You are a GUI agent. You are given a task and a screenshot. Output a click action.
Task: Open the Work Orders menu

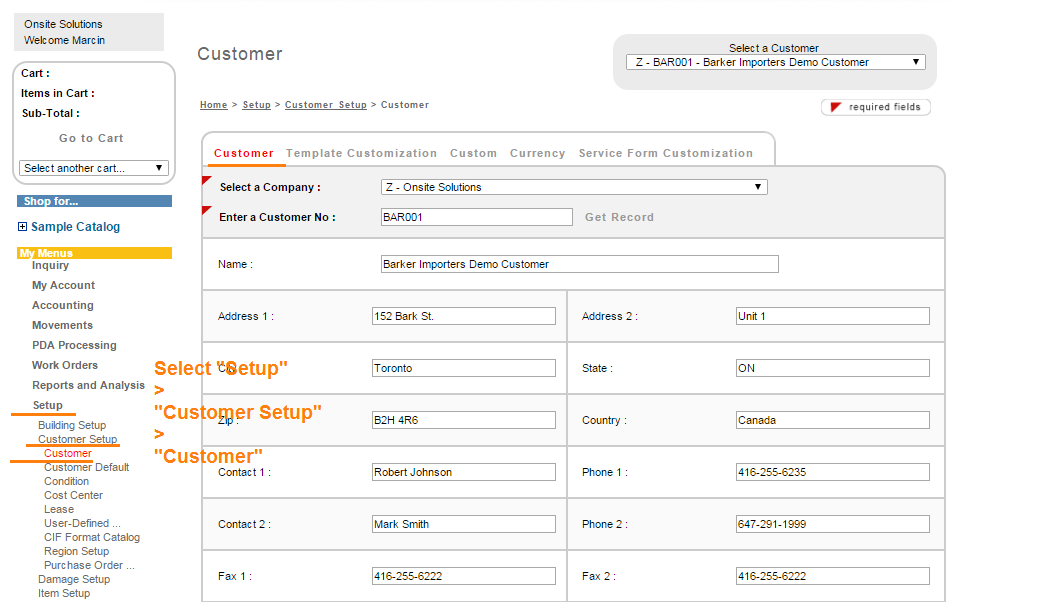coord(65,365)
